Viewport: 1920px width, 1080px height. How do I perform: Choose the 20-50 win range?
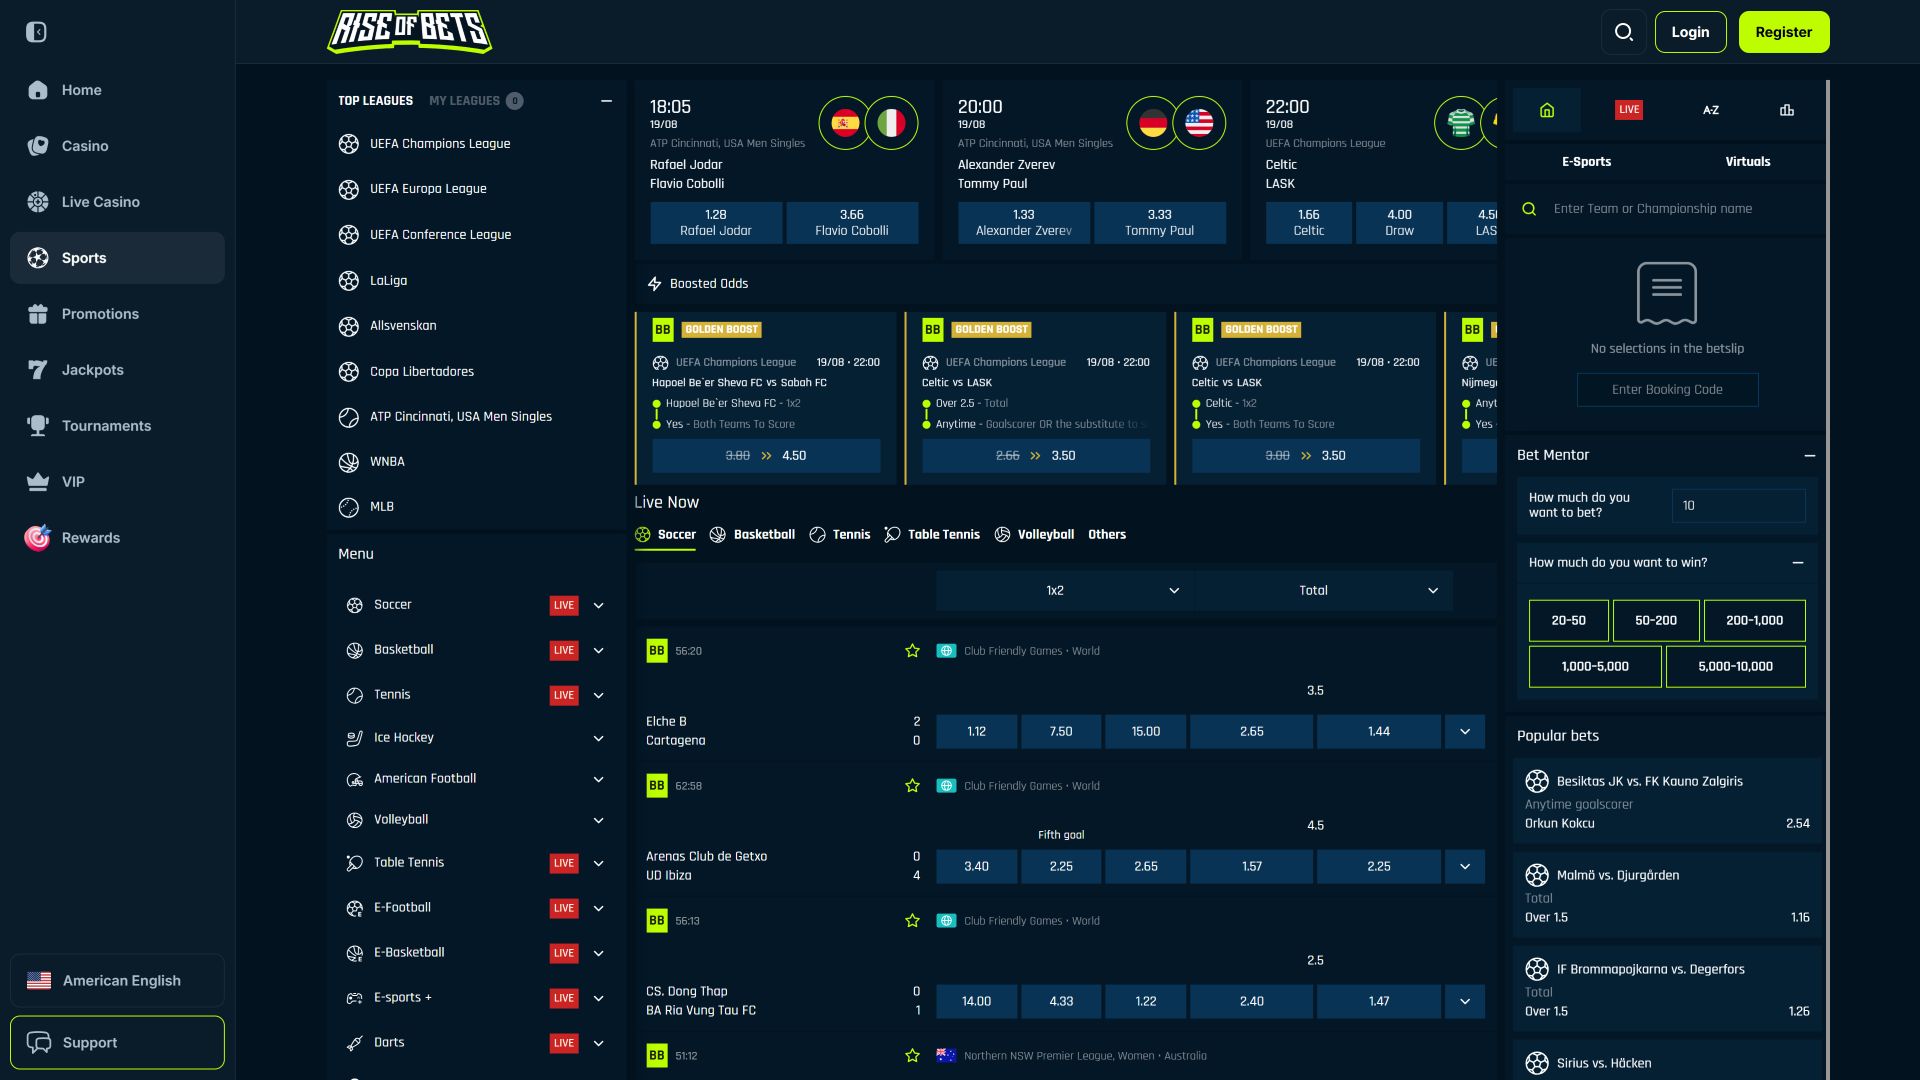pyautogui.click(x=1568, y=621)
